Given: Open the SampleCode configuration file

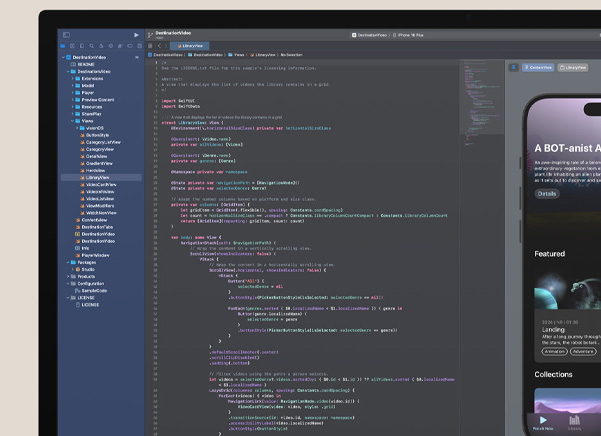Looking at the screenshot, I should pos(91,290).
